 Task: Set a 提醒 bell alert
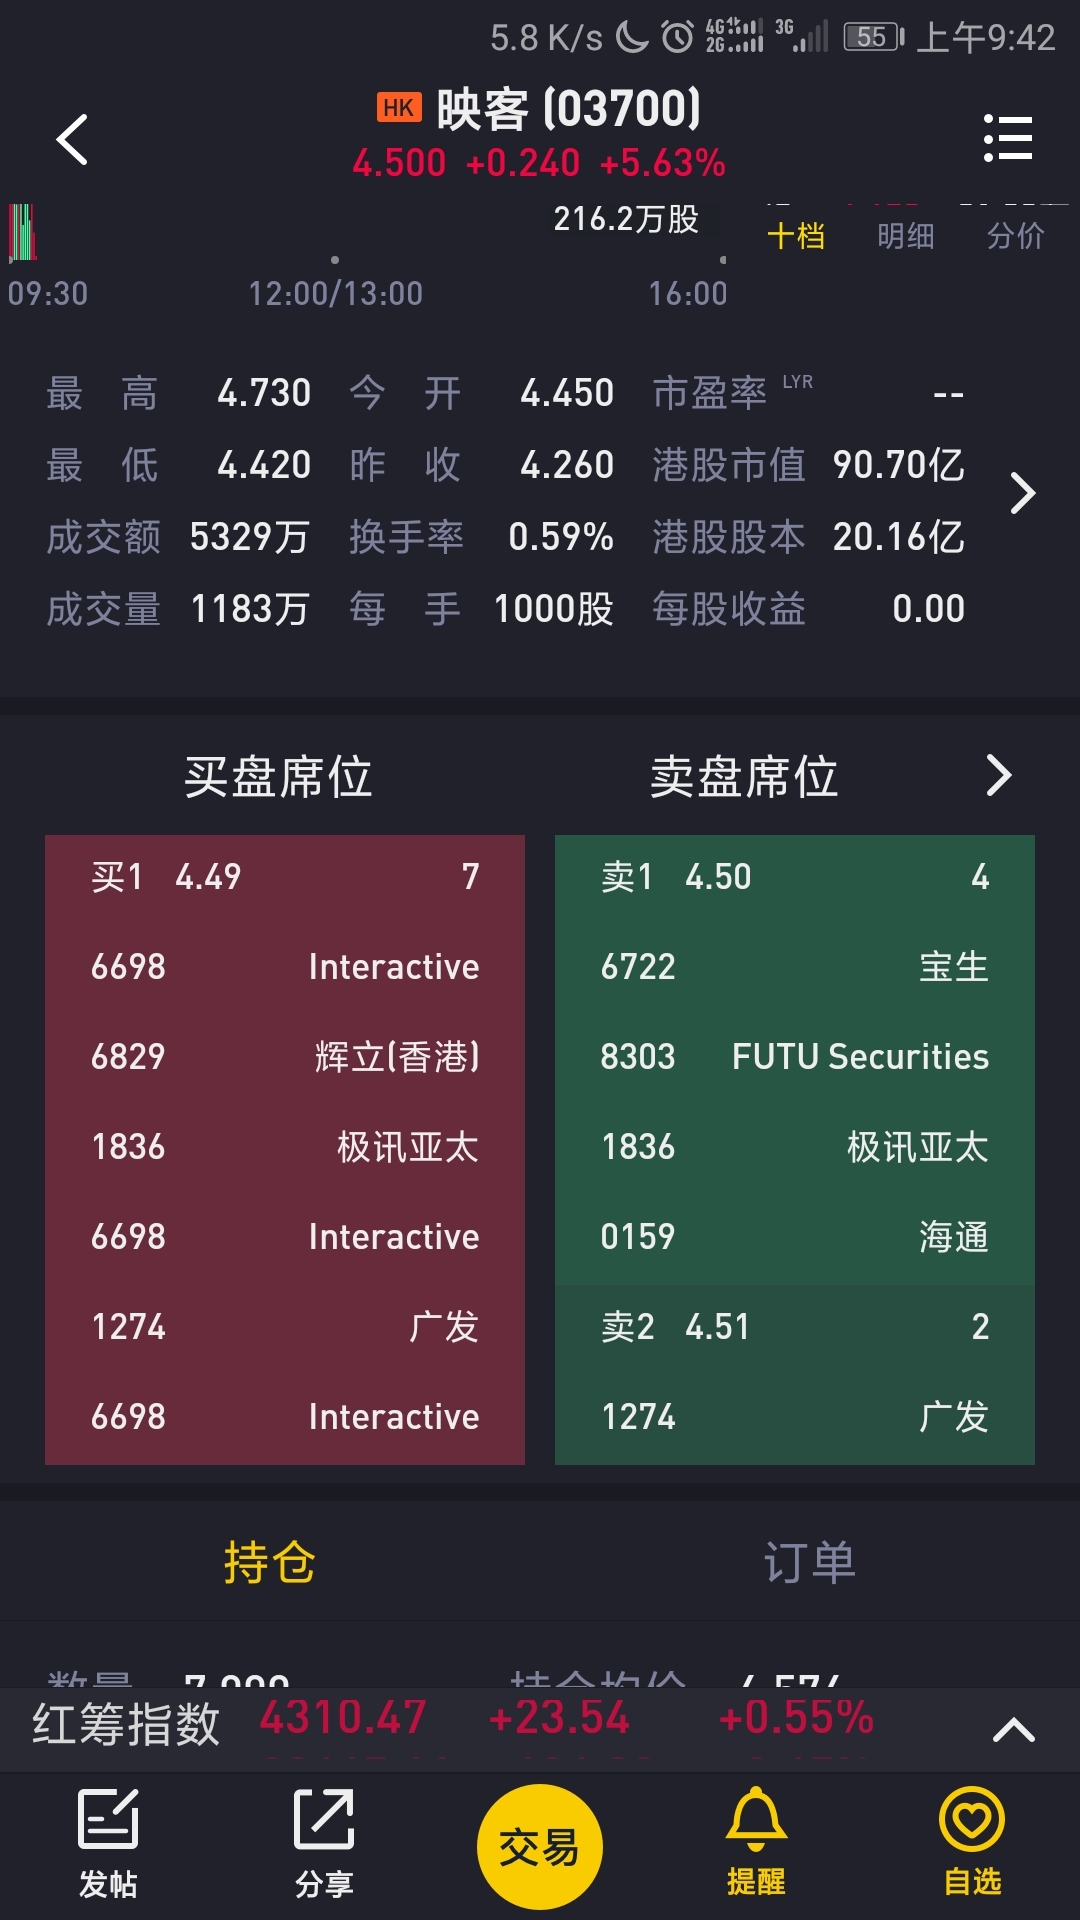click(756, 1842)
